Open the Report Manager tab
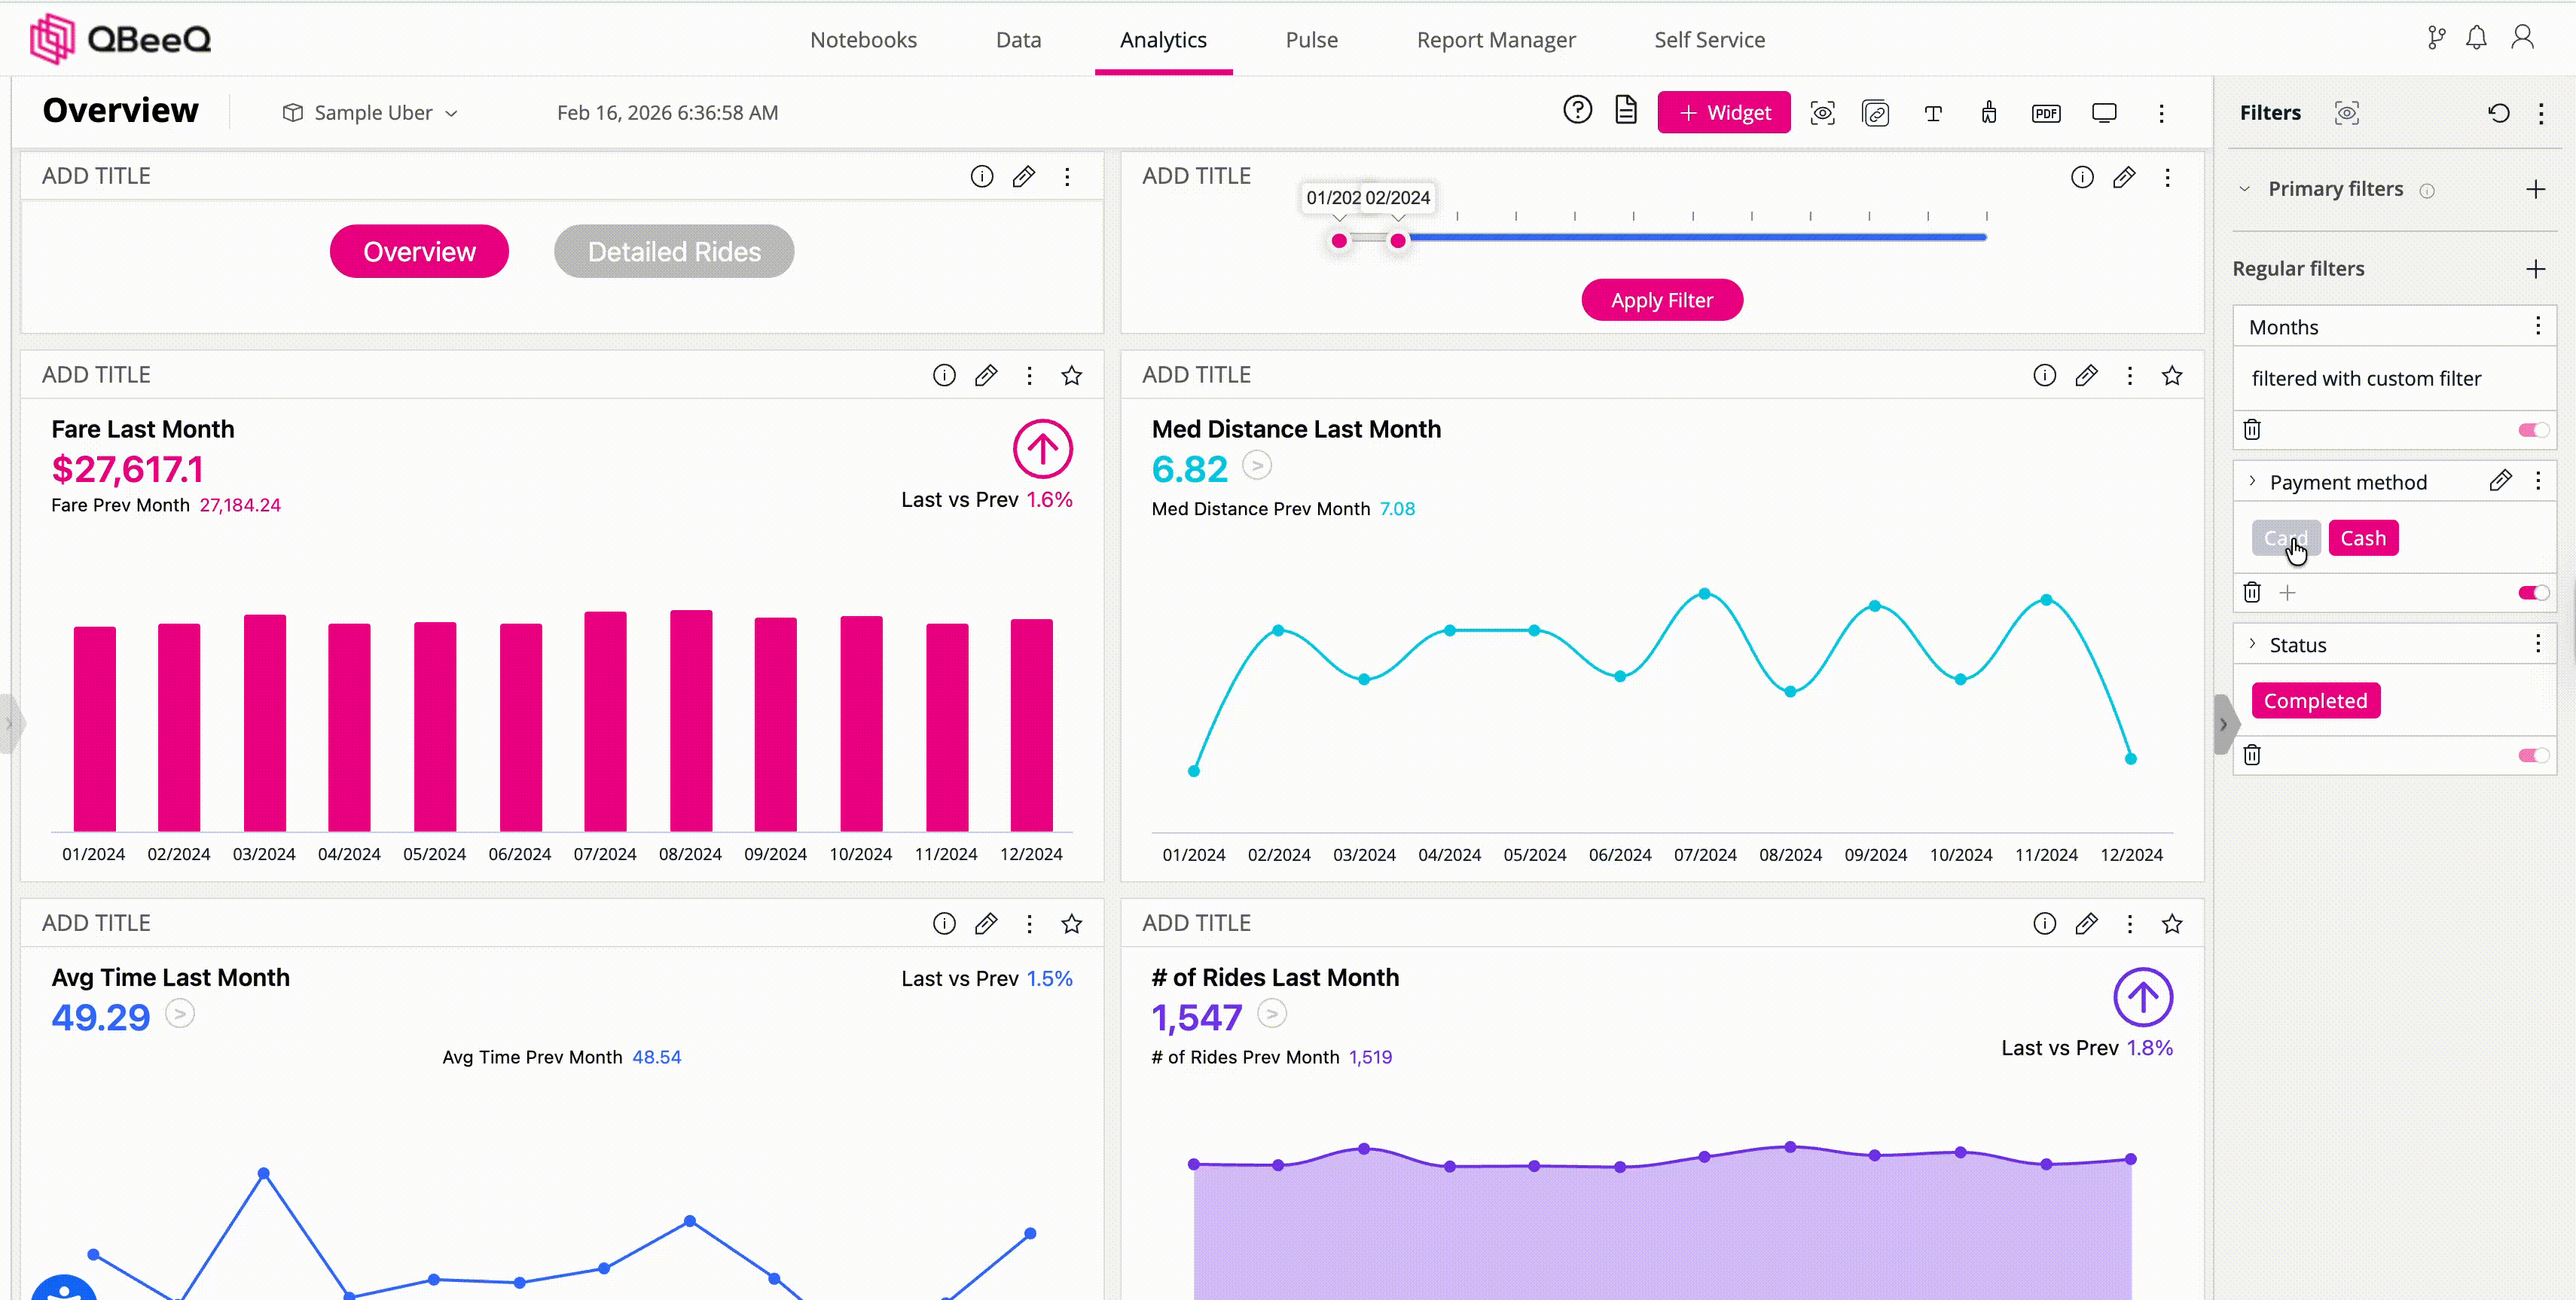This screenshot has width=2576, height=1300. [x=1495, y=40]
